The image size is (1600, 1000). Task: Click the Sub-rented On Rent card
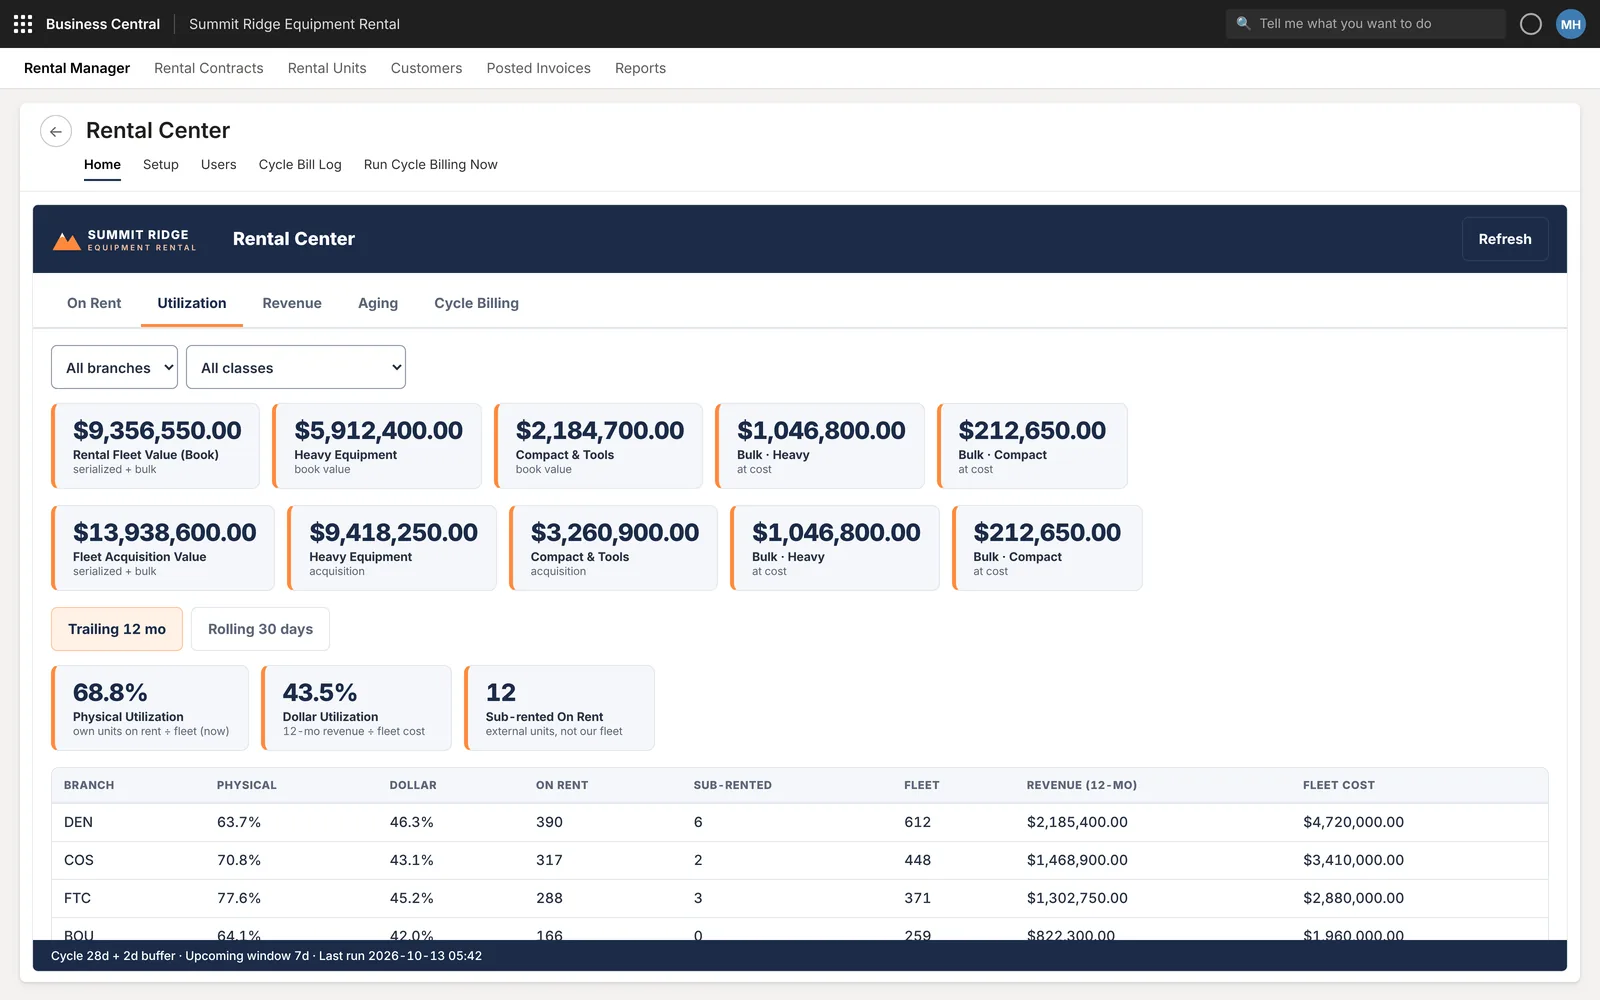[559, 708]
